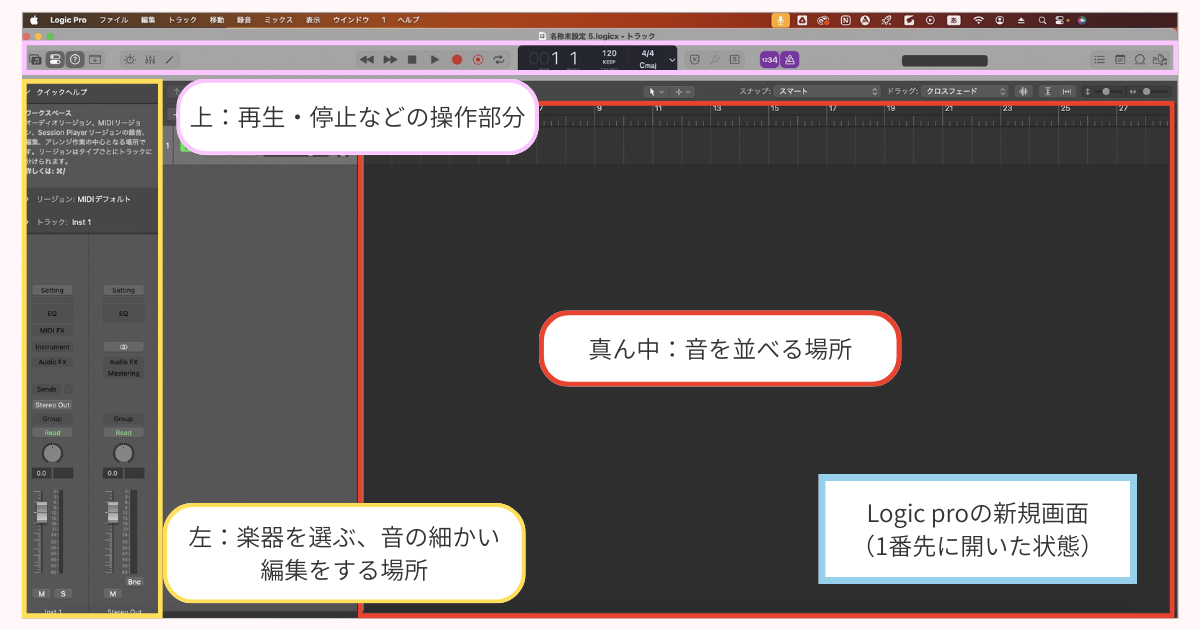The height and width of the screenshot is (630, 1200).
Task: Click the Instrument slot on Inst 1
Action: (52, 347)
